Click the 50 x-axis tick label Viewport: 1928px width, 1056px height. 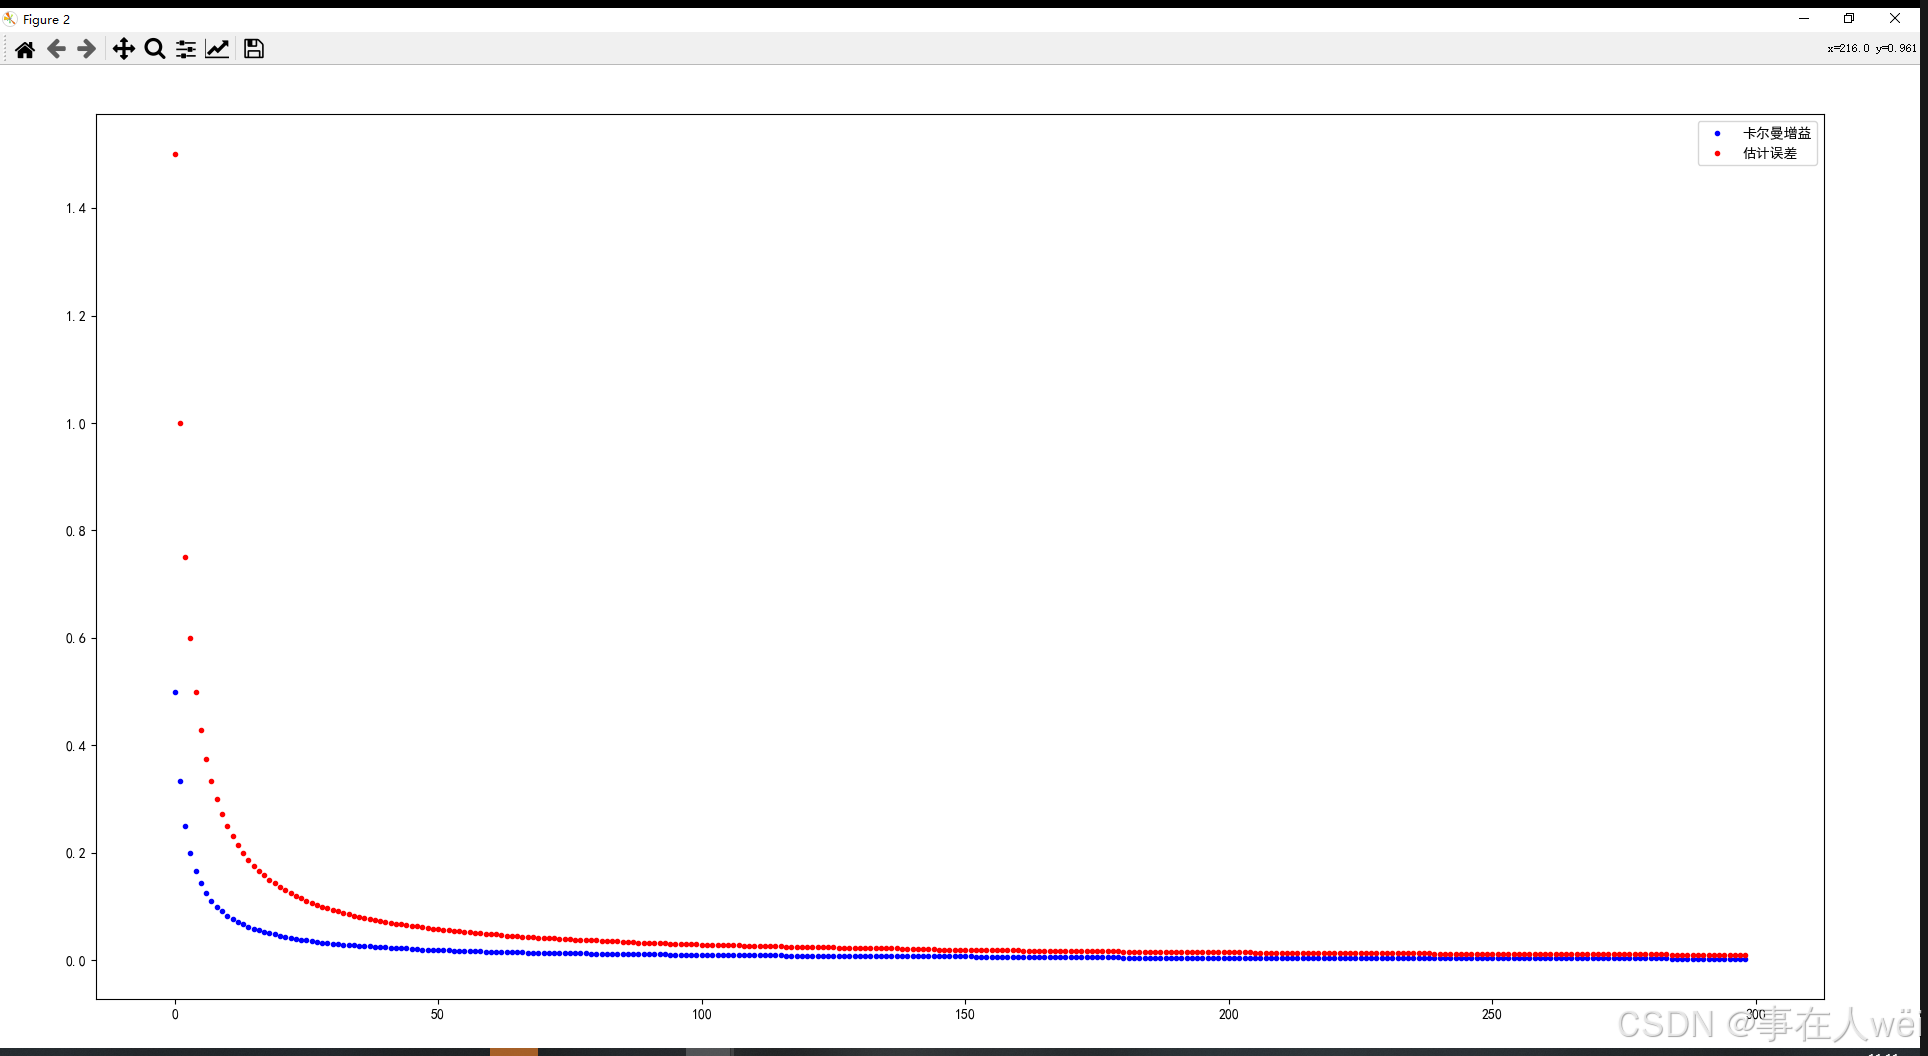click(x=437, y=1014)
